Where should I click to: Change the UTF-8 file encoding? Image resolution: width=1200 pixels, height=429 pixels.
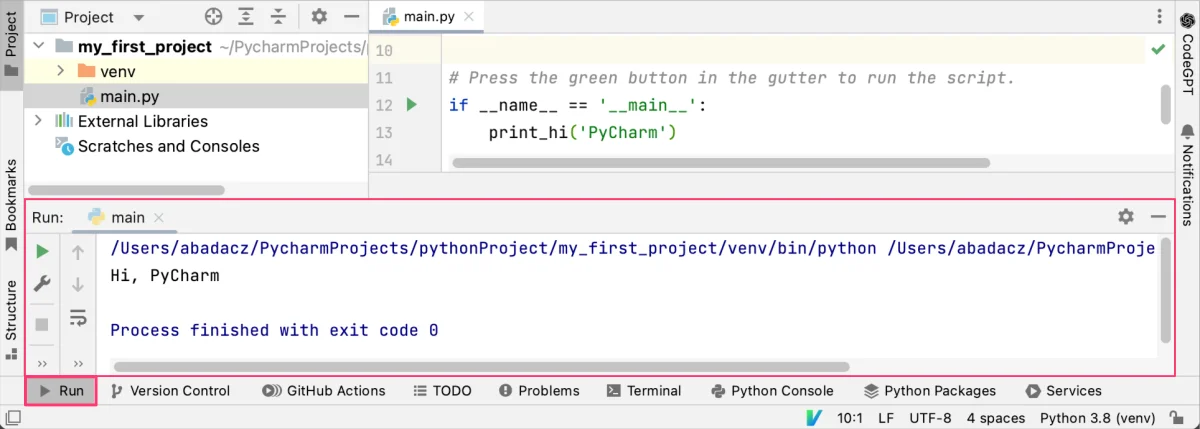(931, 418)
